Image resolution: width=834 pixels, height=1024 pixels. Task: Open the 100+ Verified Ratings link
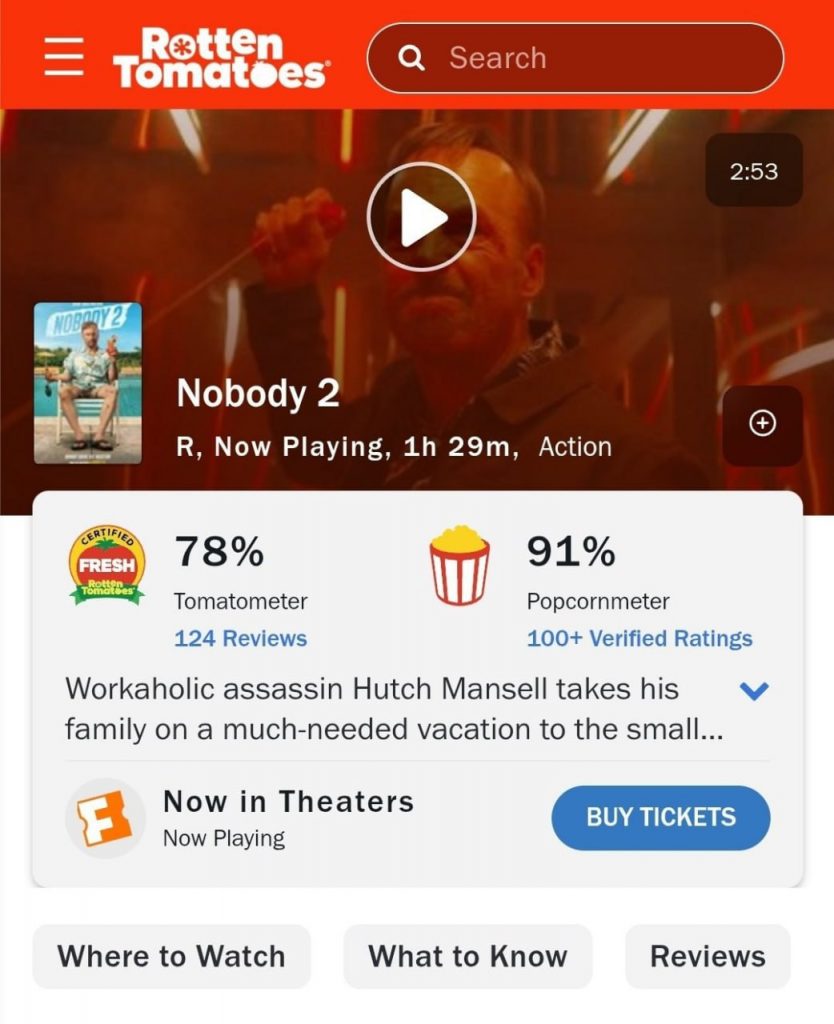click(639, 638)
